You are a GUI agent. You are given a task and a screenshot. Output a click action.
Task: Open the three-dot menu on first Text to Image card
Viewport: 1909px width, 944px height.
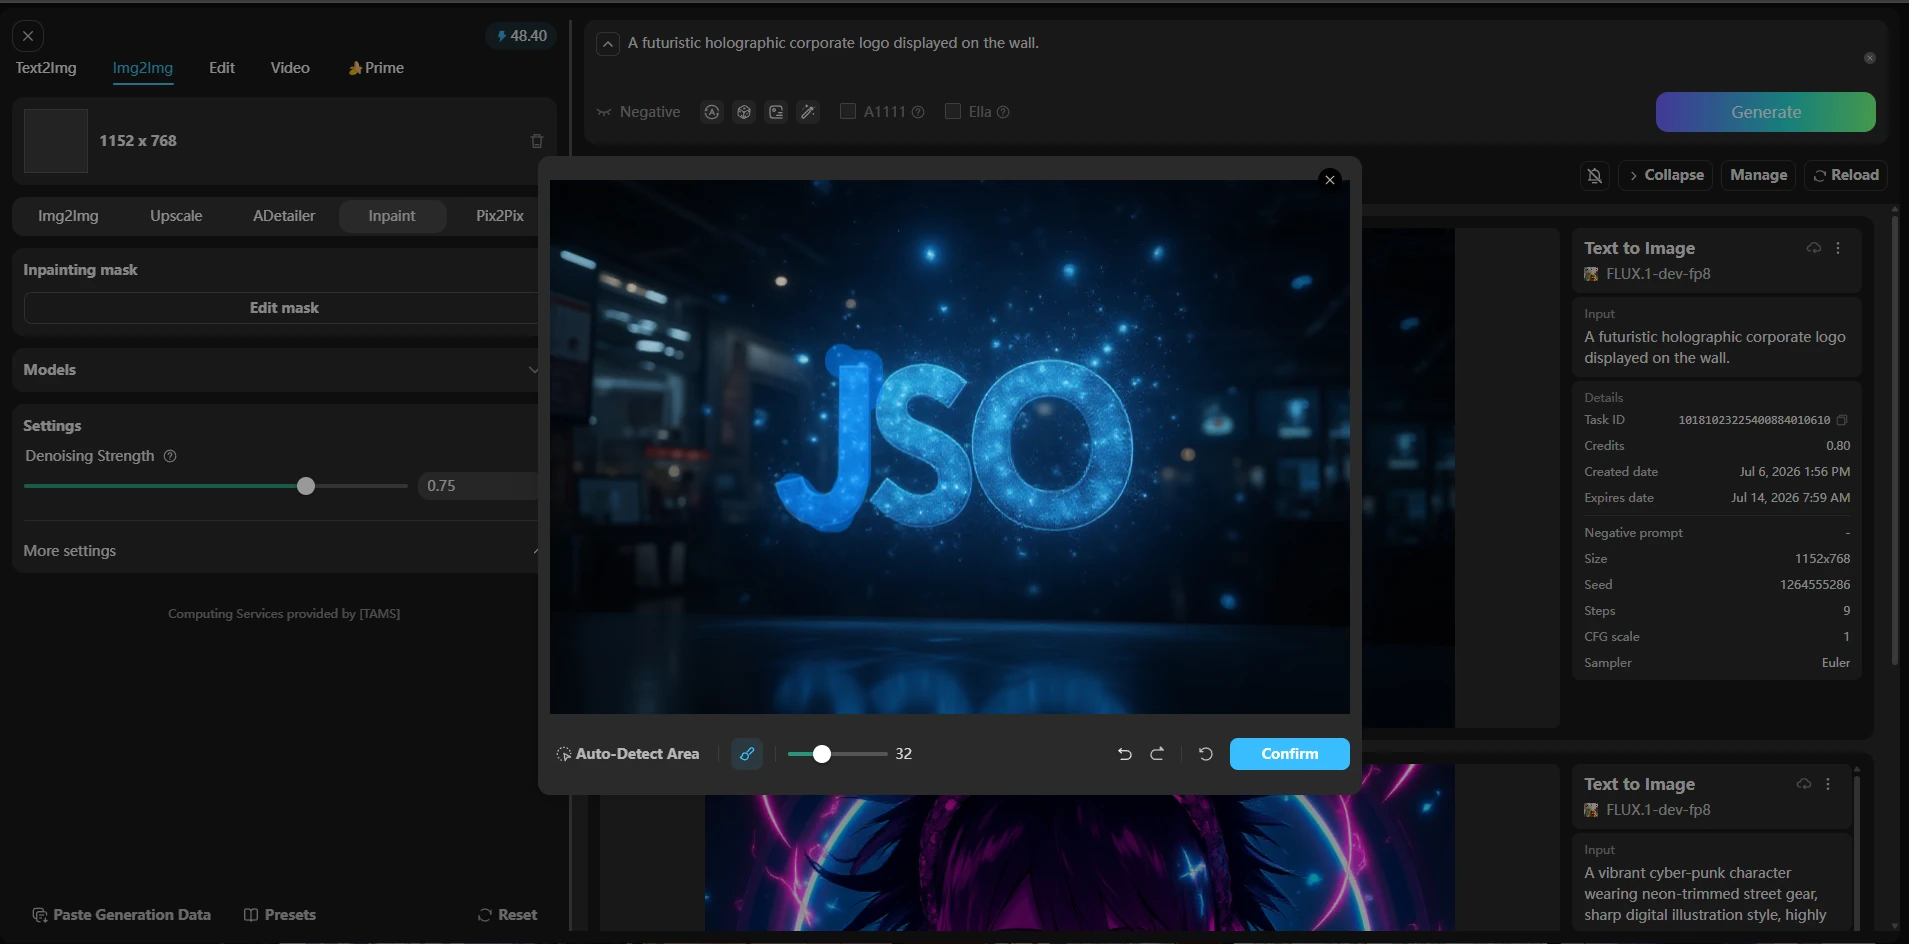click(x=1838, y=248)
